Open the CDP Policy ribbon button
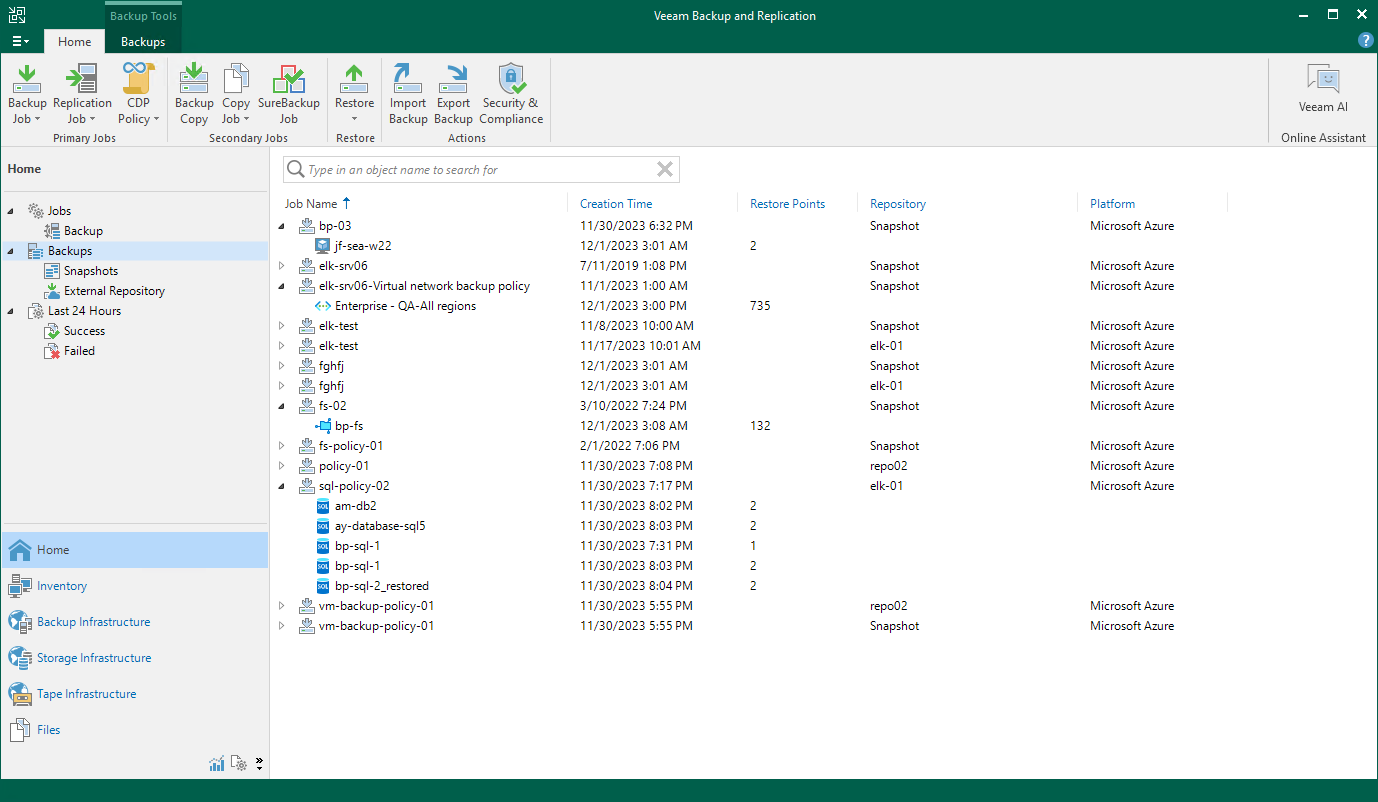Image resolution: width=1378 pixels, height=802 pixels. click(x=139, y=93)
